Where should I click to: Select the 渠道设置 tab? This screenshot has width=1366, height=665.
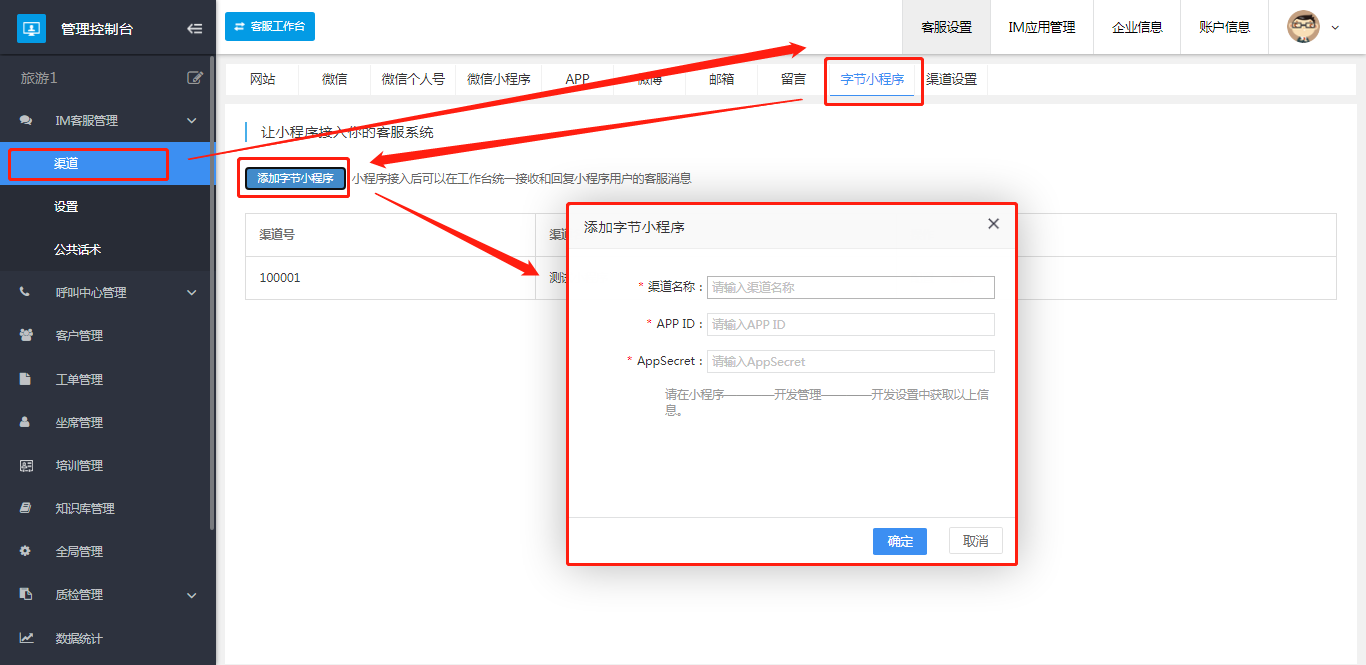(951, 79)
